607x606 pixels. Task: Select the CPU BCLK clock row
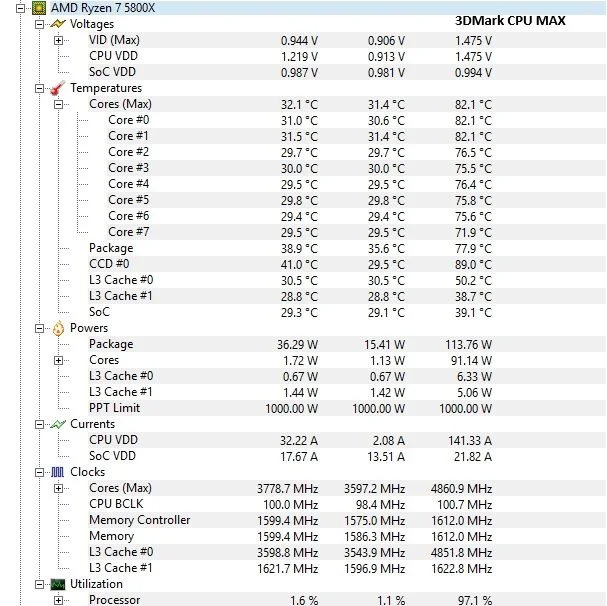point(347,504)
